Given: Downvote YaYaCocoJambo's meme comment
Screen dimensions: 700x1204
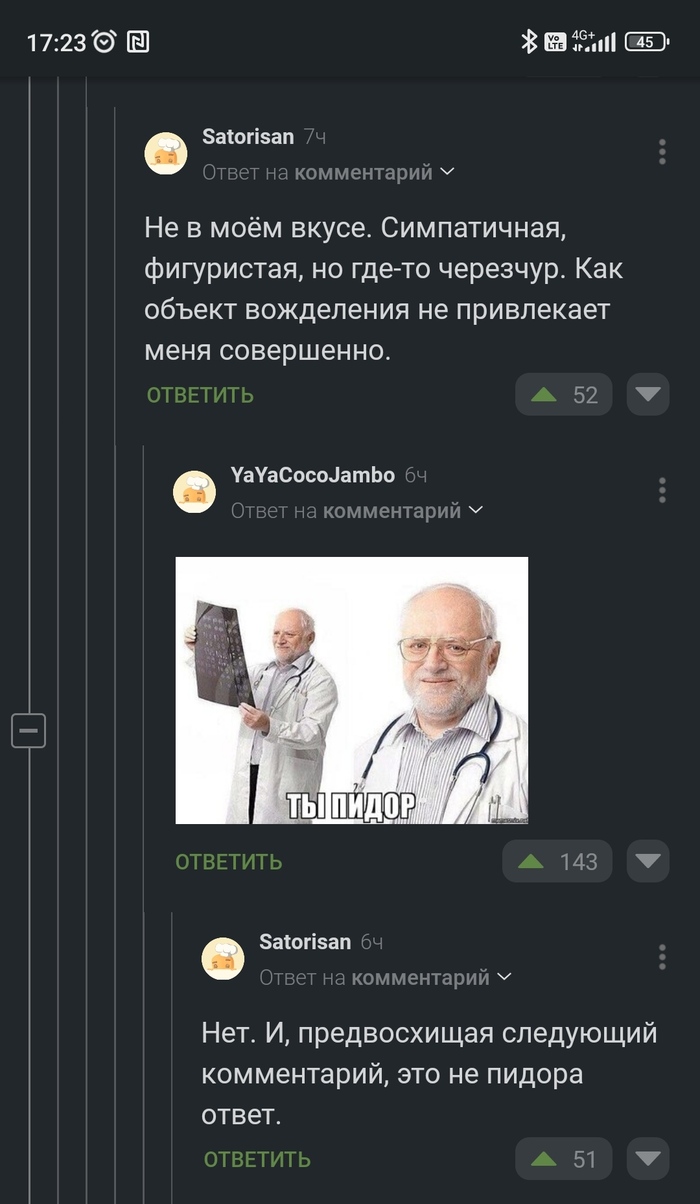Looking at the screenshot, I should (648, 861).
